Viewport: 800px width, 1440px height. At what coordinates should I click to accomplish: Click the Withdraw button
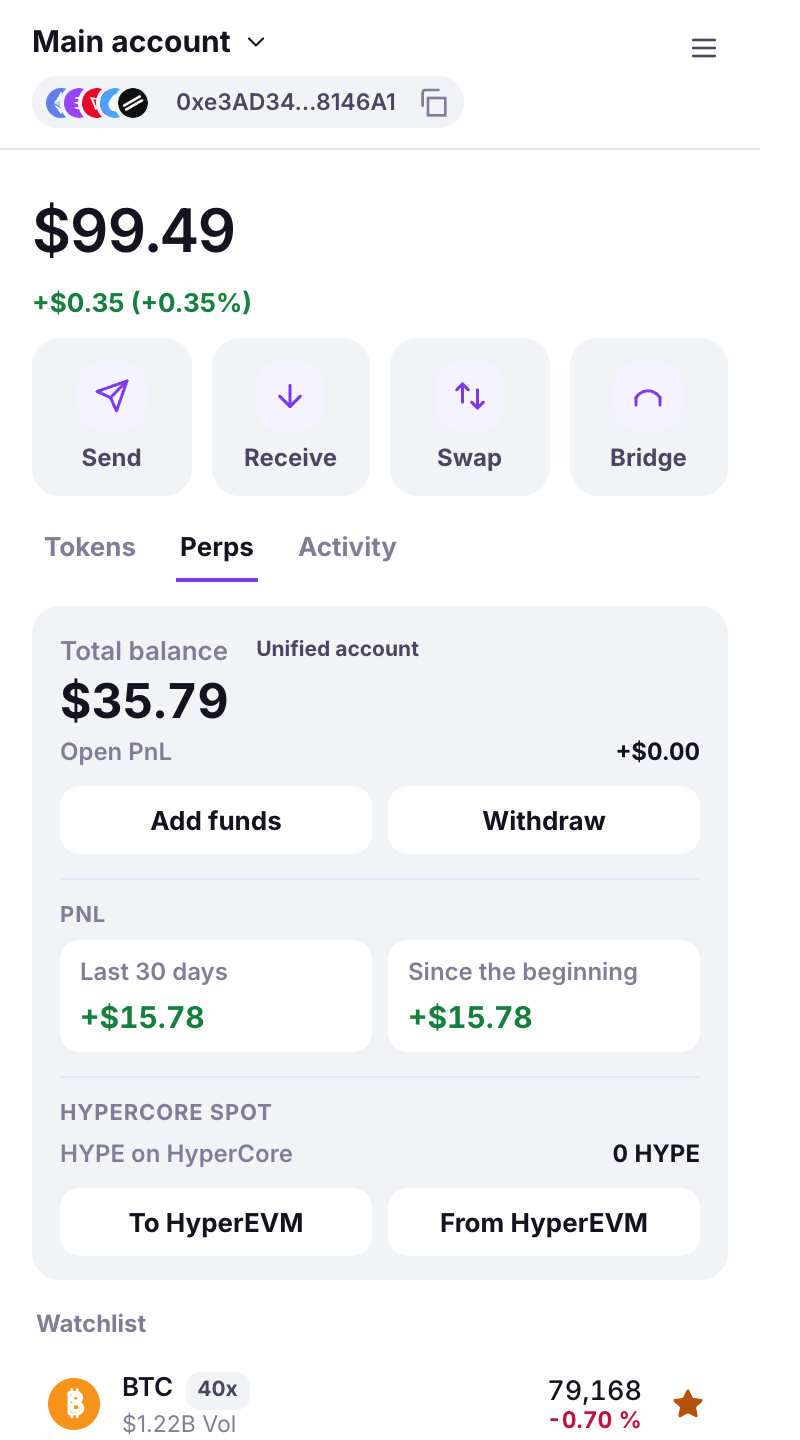(x=544, y=820)
